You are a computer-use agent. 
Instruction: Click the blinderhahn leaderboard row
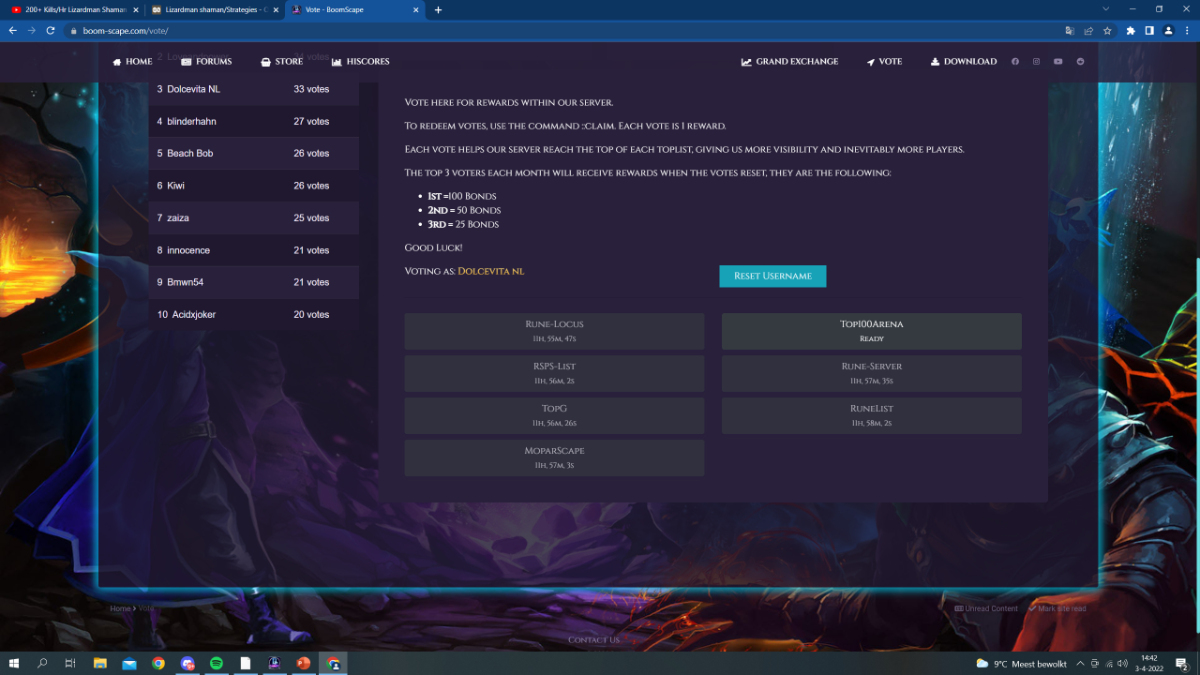click(254, 121)
